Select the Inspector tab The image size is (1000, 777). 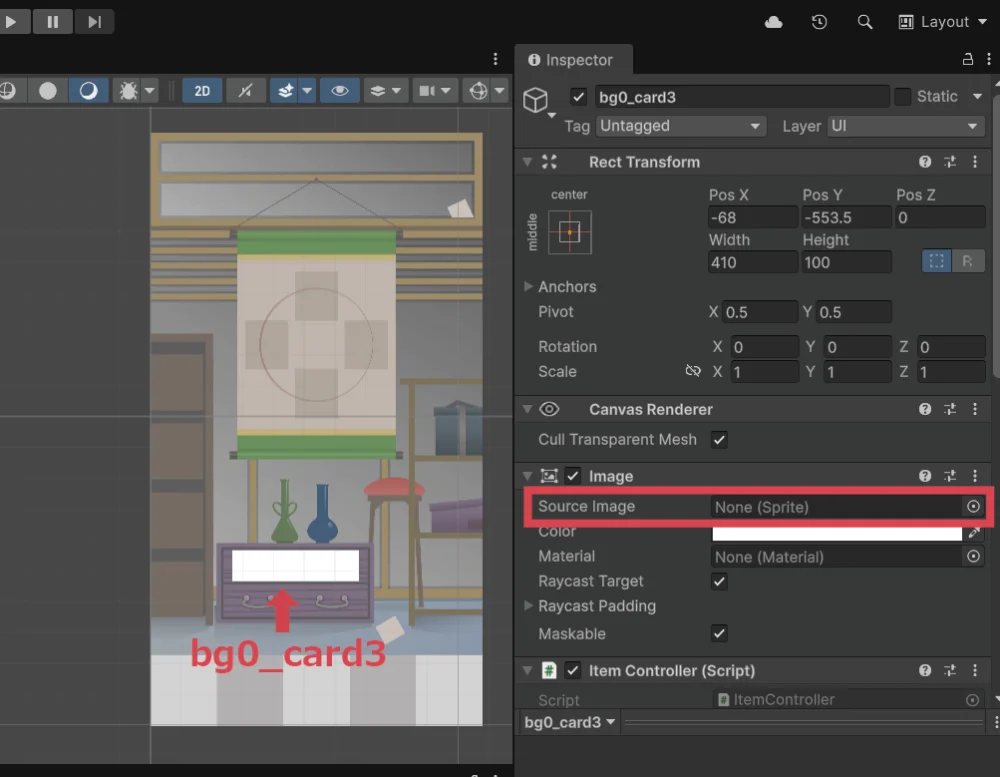coord(570,60)
